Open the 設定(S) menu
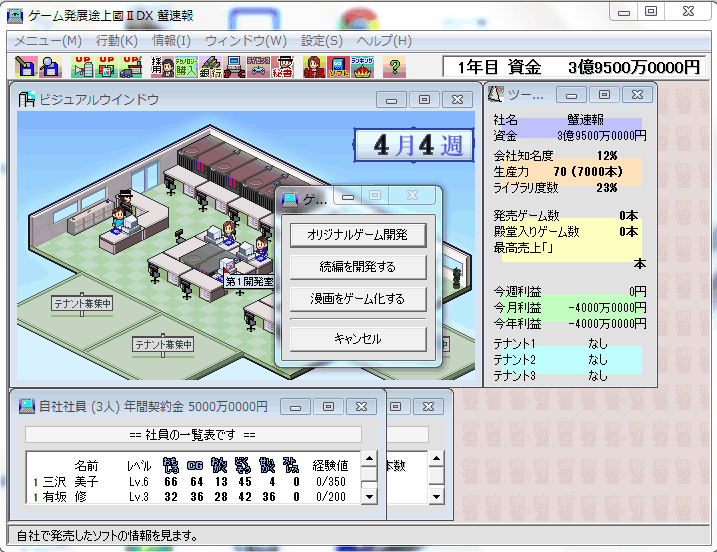This screenshot has height=552, width=717. pos(322,41)
